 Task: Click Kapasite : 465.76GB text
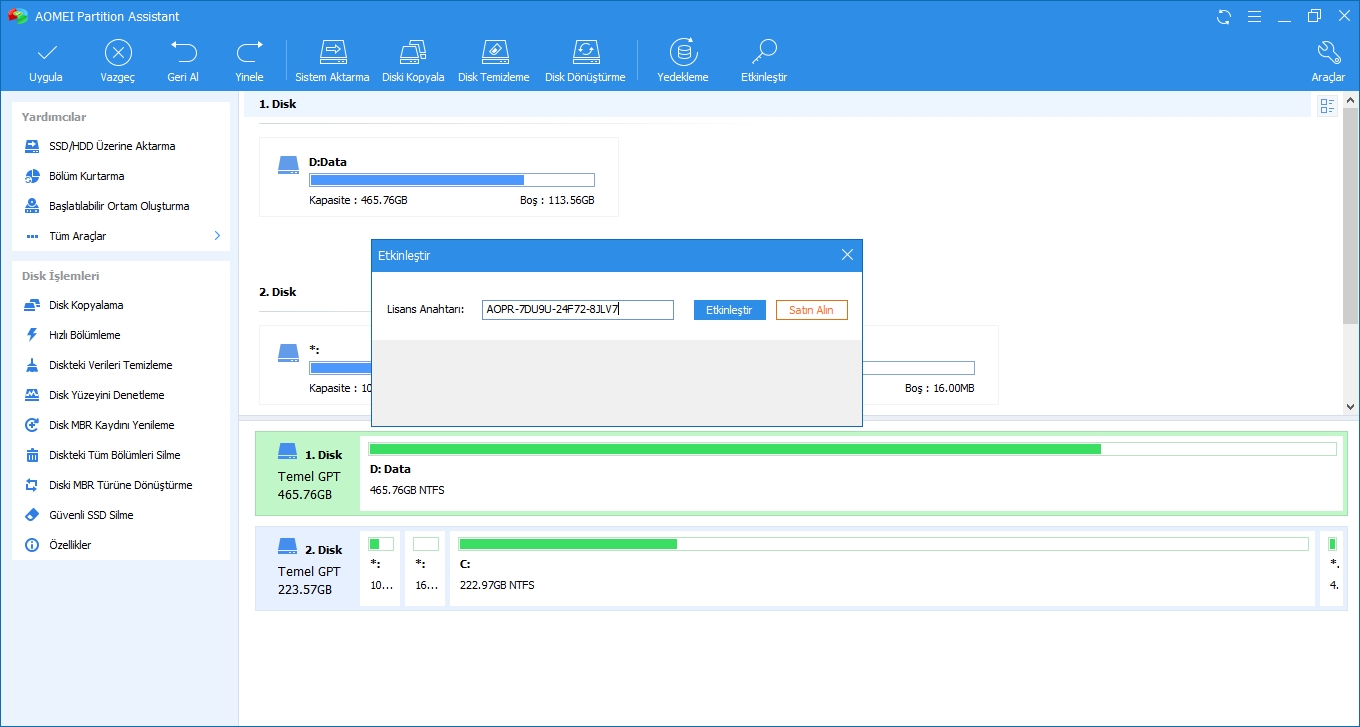click(x=358, y=200)
